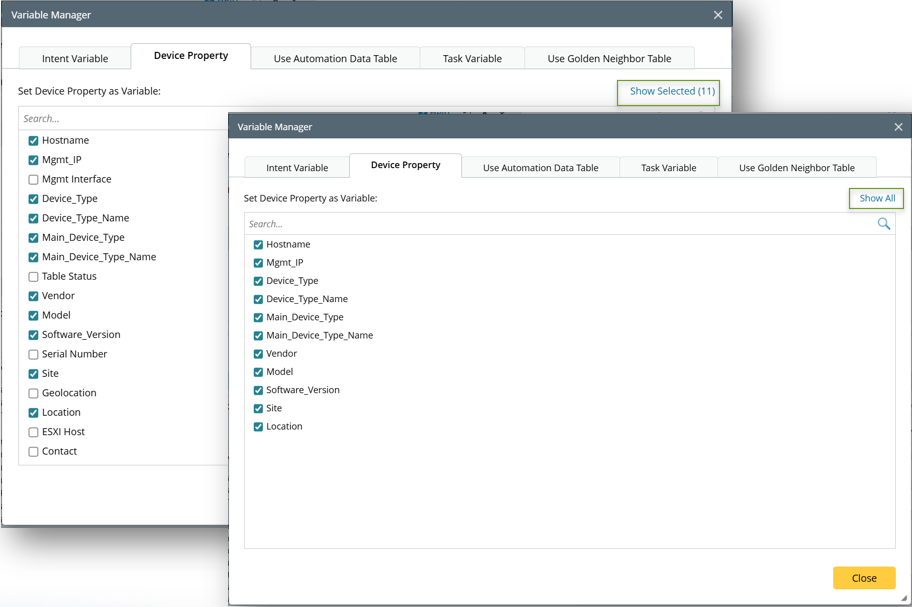This screenshot has height=607, width=912.
Task: Check the Contact property
Action: 33,452
